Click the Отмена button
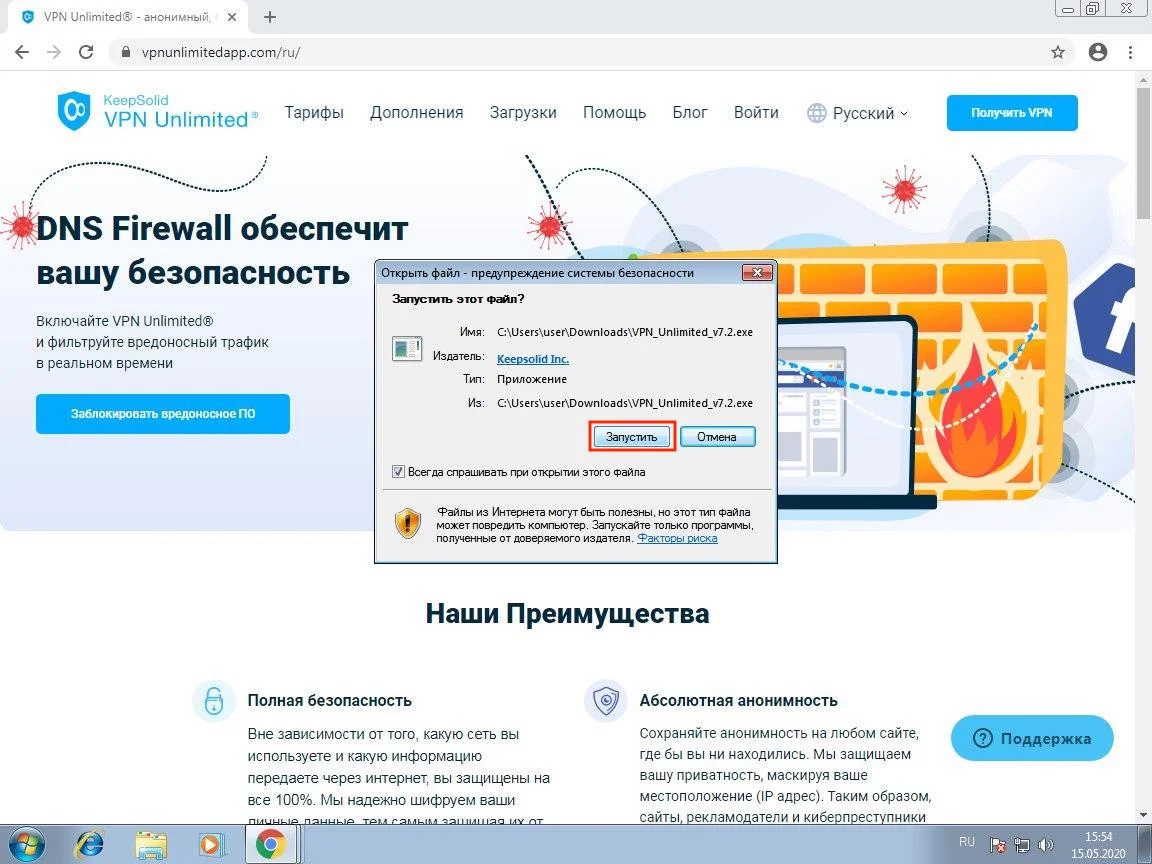The image size is (1152, 864). [717, 437]
